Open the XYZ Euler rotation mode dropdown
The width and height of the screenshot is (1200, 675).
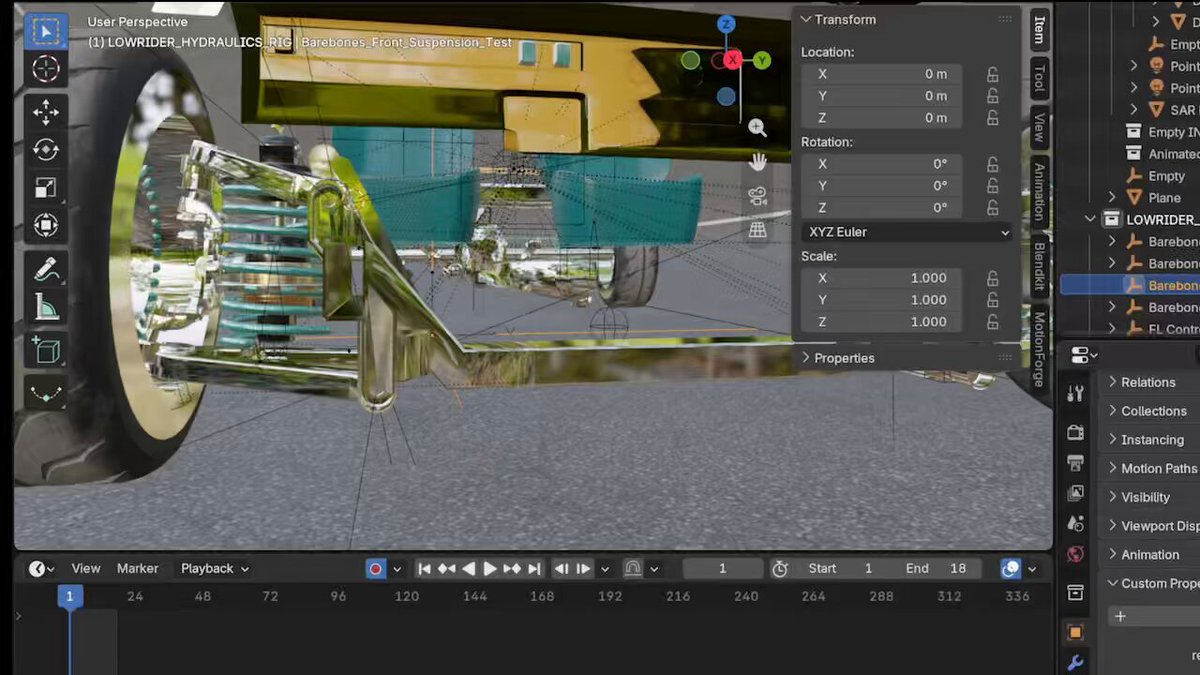pos(907,232)
